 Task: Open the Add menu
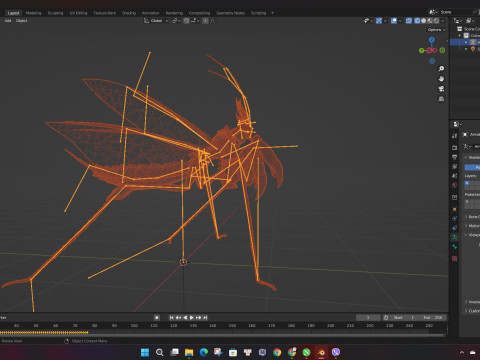point(8,21)
